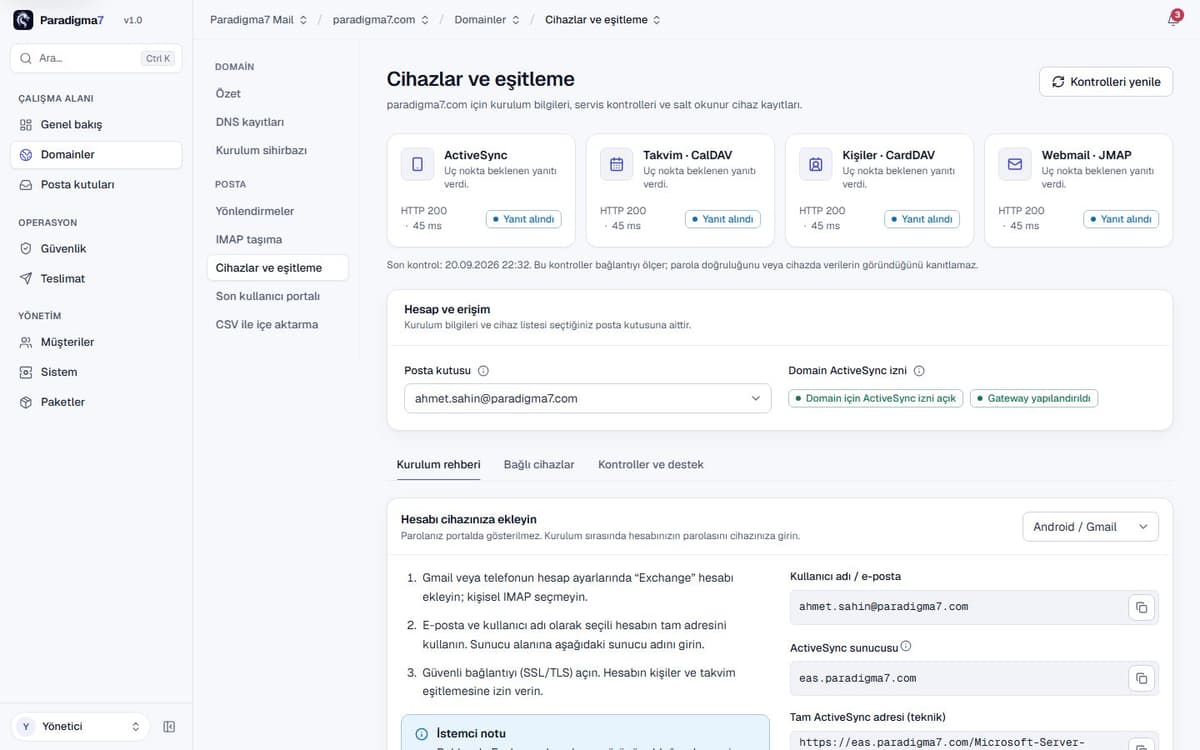Viewport: 1200px width, 750px height.
Task: Click the search magnifier icon
Action: click(26, 59)
